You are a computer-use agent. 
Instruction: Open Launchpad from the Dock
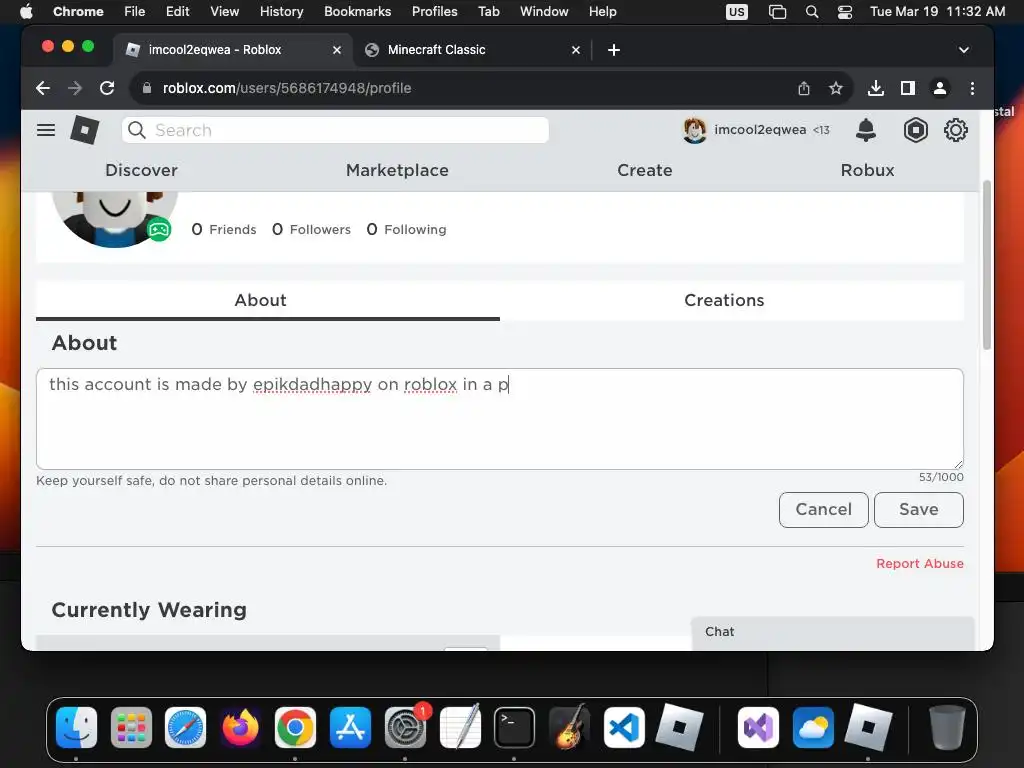click(131, 728)
